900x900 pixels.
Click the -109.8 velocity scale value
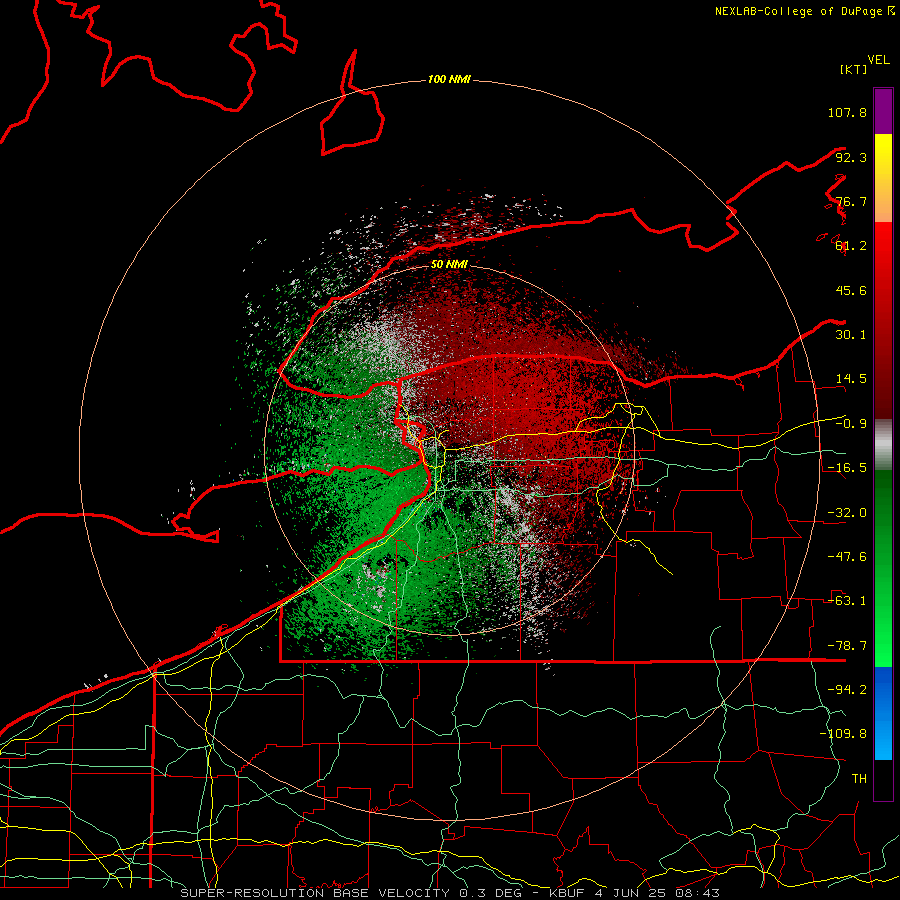pos(843,734)
